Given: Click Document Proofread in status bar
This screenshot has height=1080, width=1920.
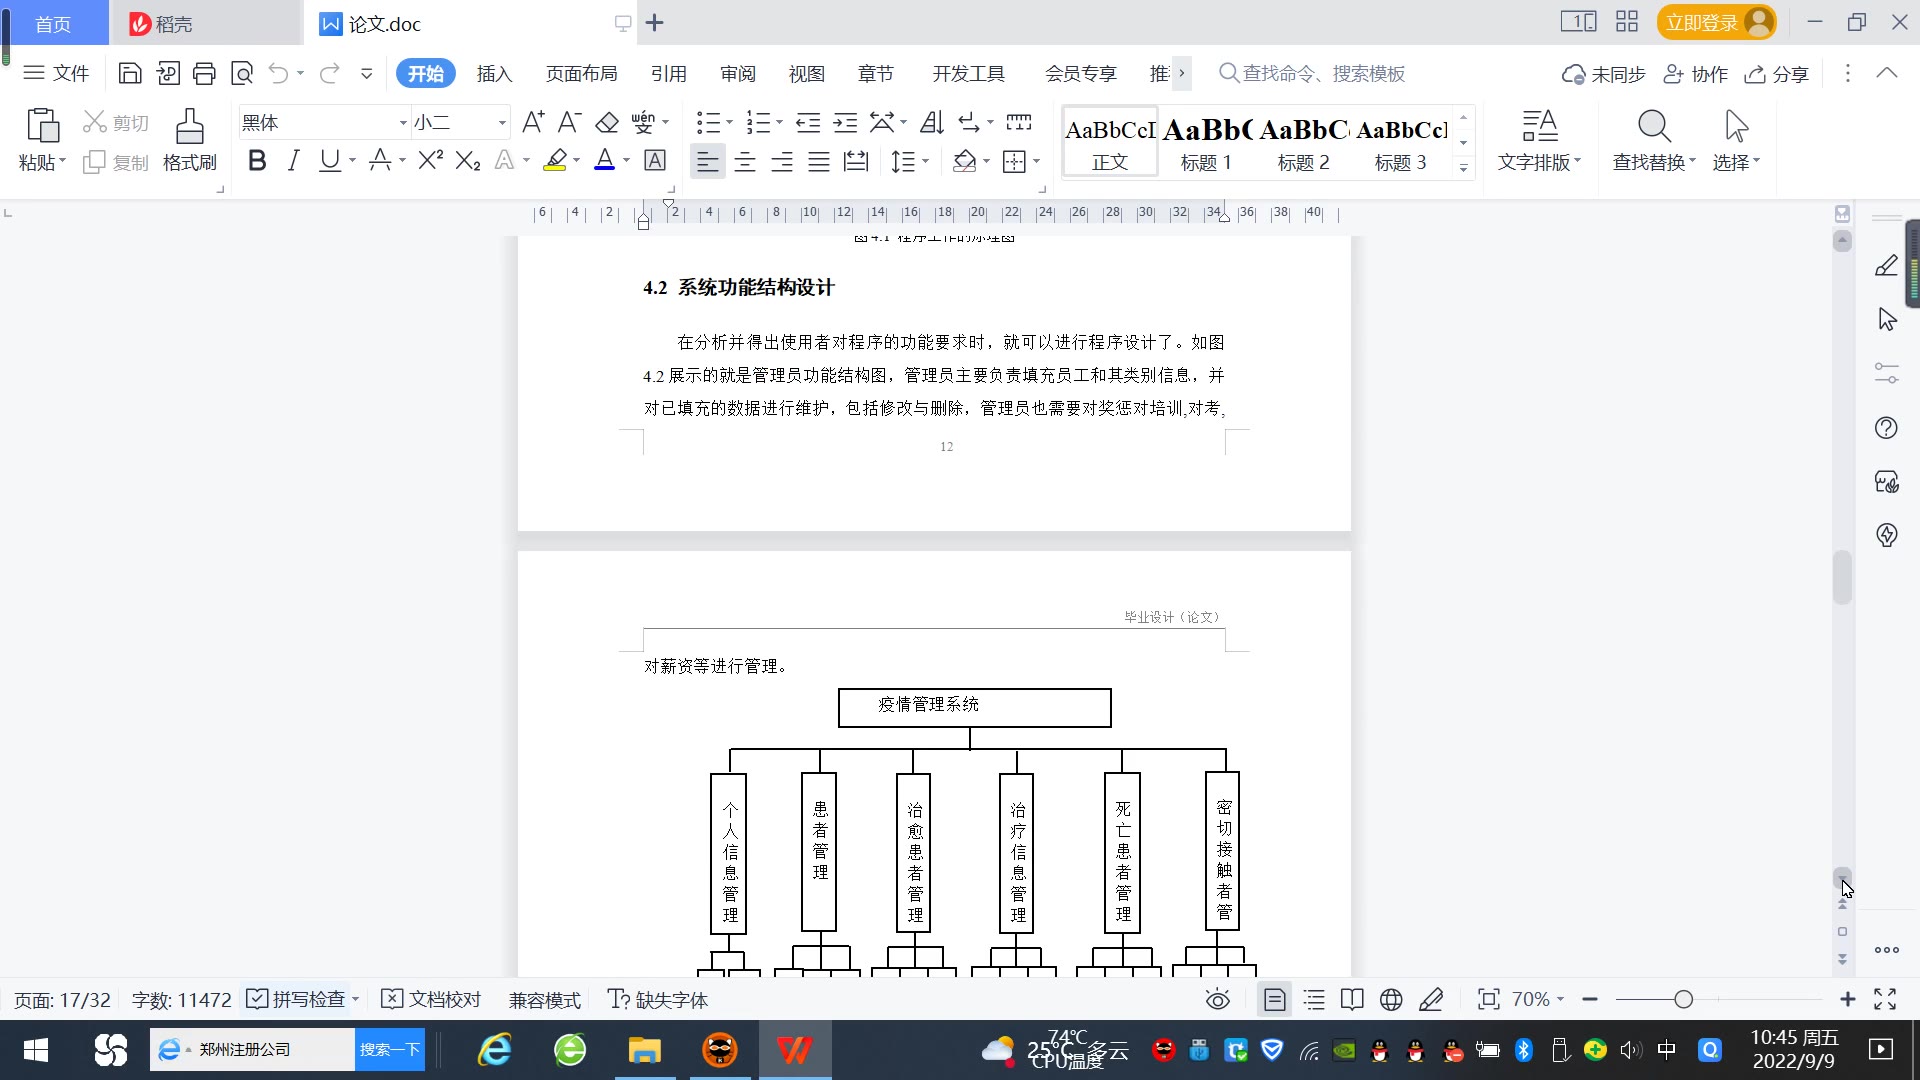Looking at the screenshot, I should click(x=432, y=999).
